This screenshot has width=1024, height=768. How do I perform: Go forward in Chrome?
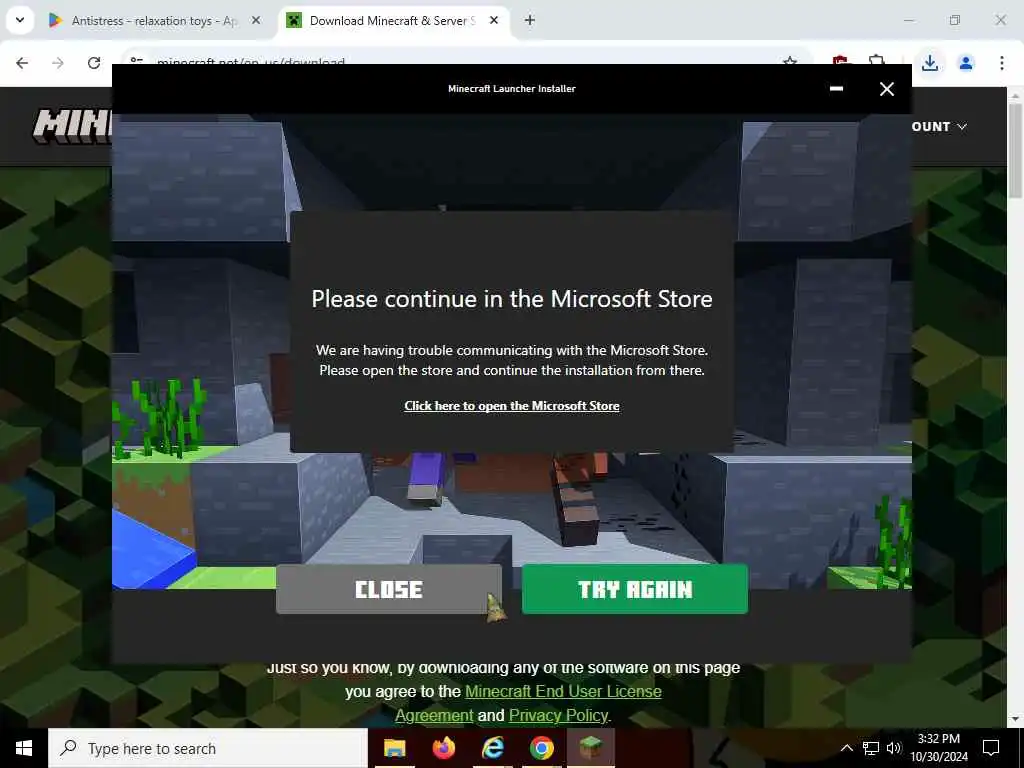coord(58,63)
